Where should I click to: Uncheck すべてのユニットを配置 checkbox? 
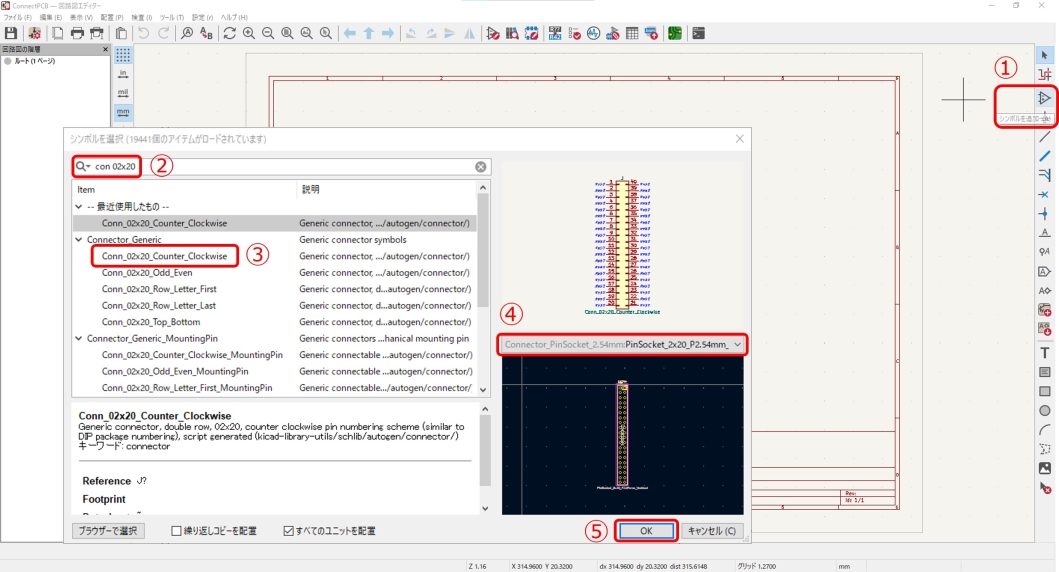click(289, 531)
